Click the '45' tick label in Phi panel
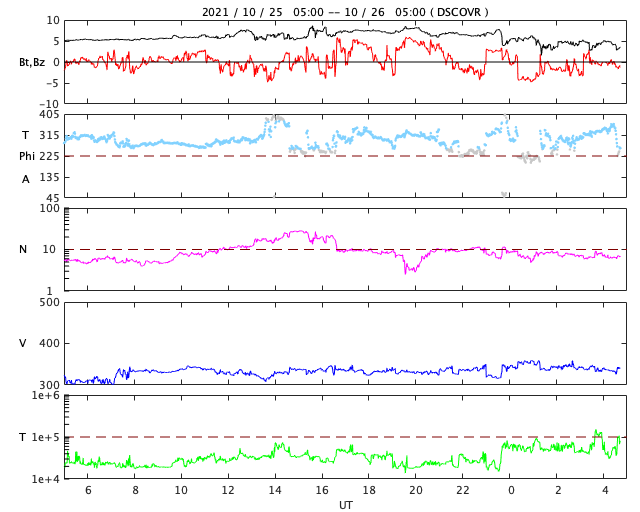Viewport: 640px width, 512px height. [x=53, y=198]
